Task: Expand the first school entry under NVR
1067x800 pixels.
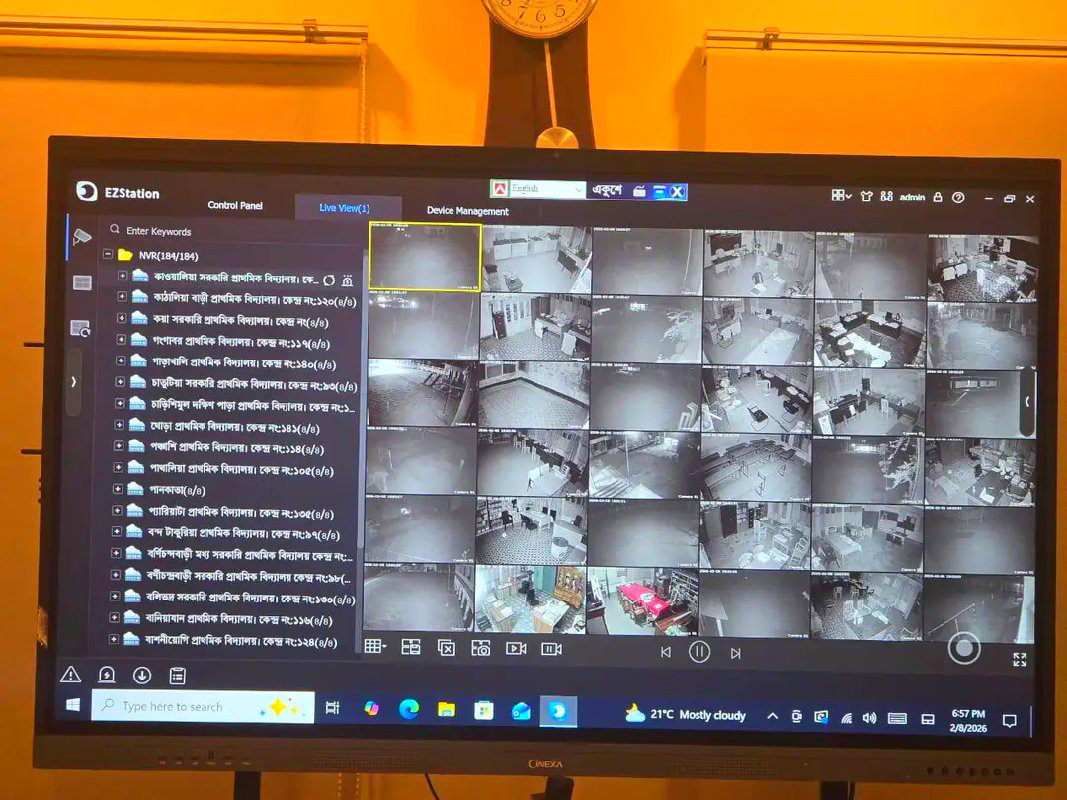Action: pyautogui.click(x=123, y=277)
